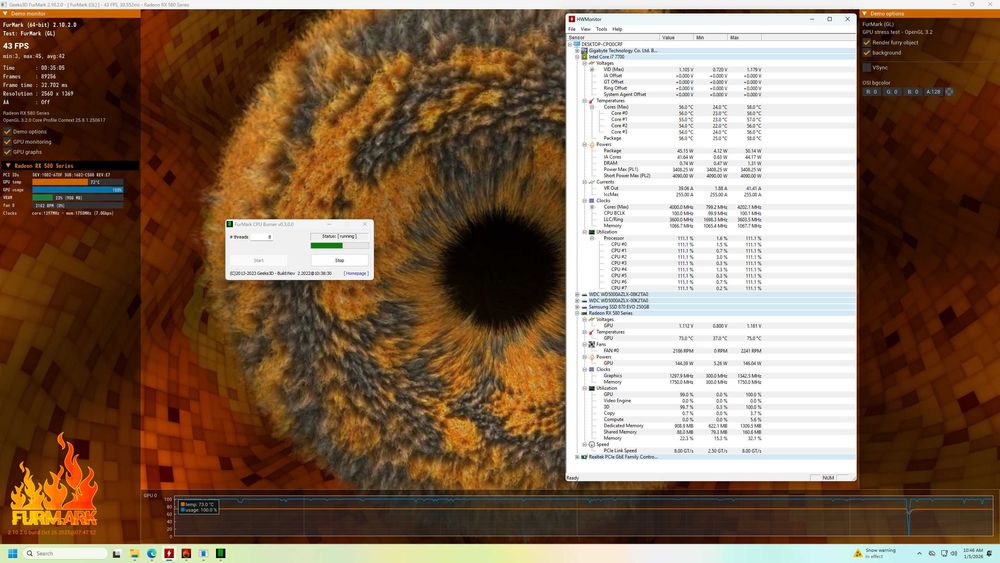Viewport: 1000px width, 563px height.
Task: Click the FurMark flame taskbar icon
Action: tap(186, 553)
